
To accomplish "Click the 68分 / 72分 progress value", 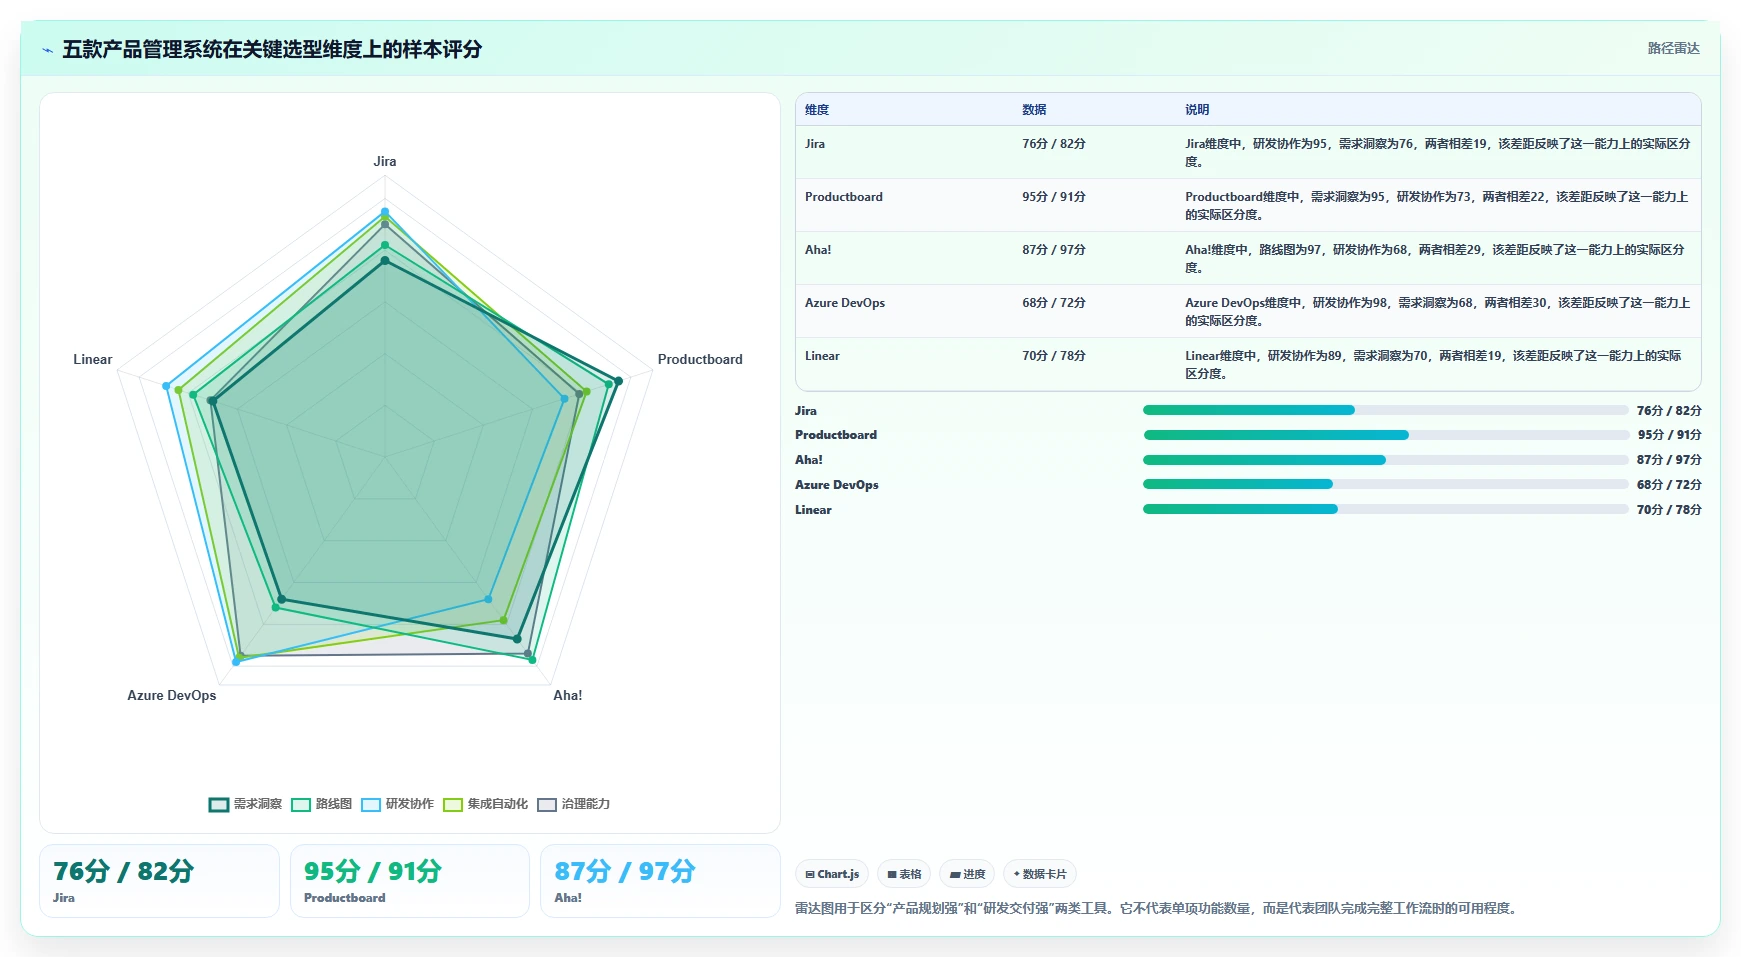I will pyautogui.click(x=1669, y=485).
